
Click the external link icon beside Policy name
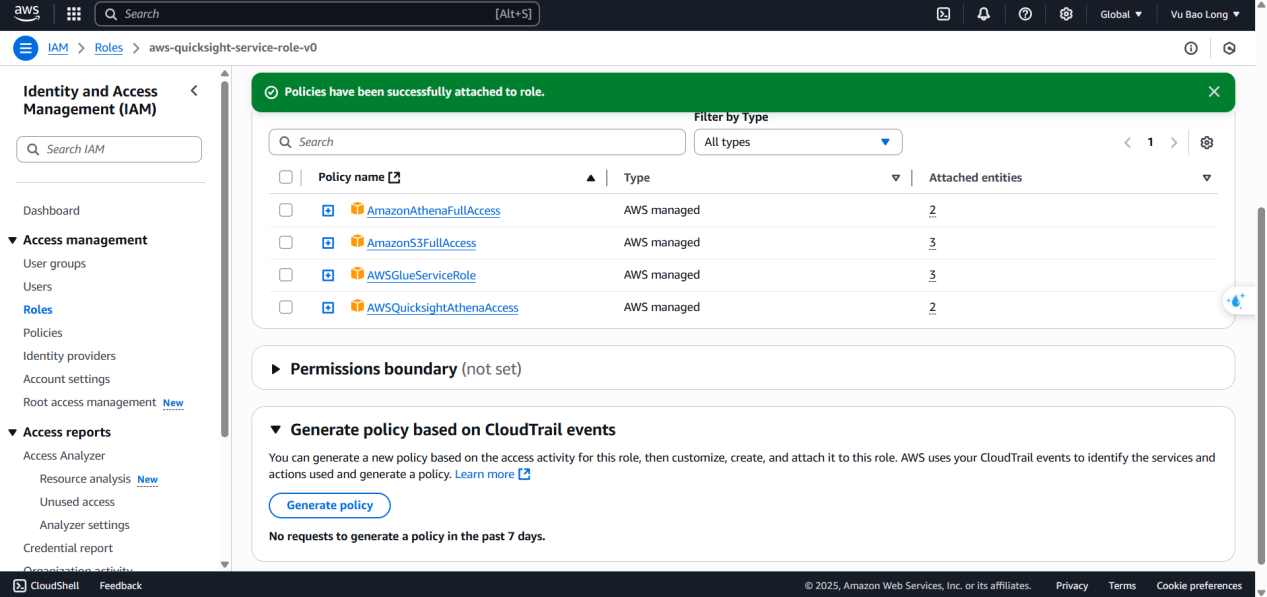click(394, 177)
